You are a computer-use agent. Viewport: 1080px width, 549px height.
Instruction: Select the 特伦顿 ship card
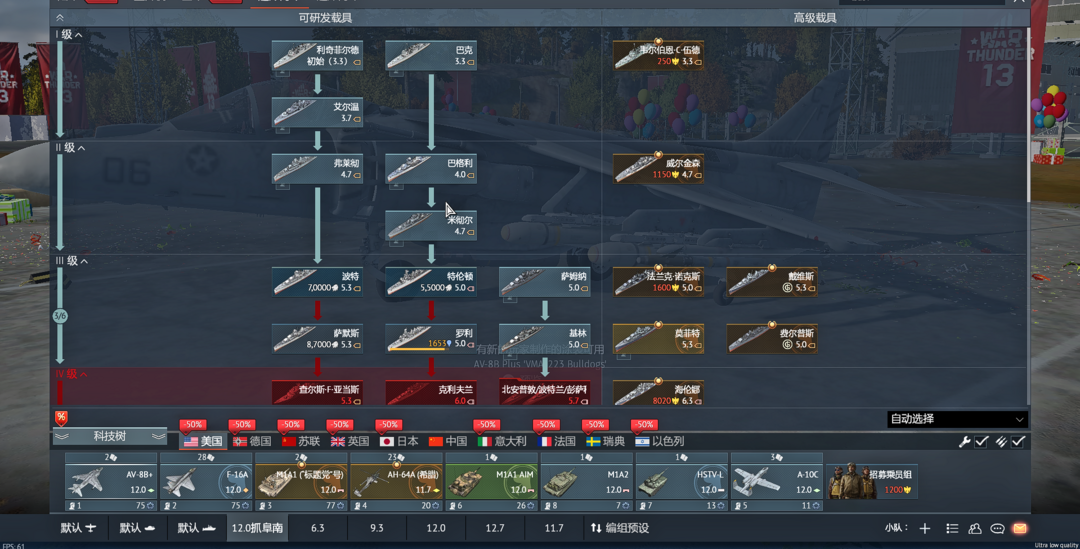tap(431, 282)
